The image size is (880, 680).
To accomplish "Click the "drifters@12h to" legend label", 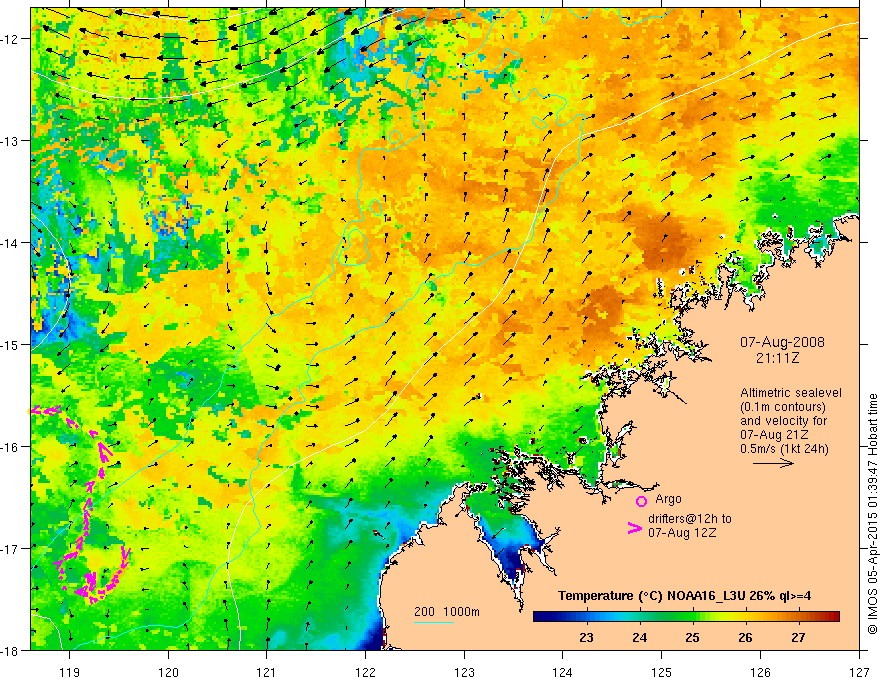I will click(x=690, y=518).
